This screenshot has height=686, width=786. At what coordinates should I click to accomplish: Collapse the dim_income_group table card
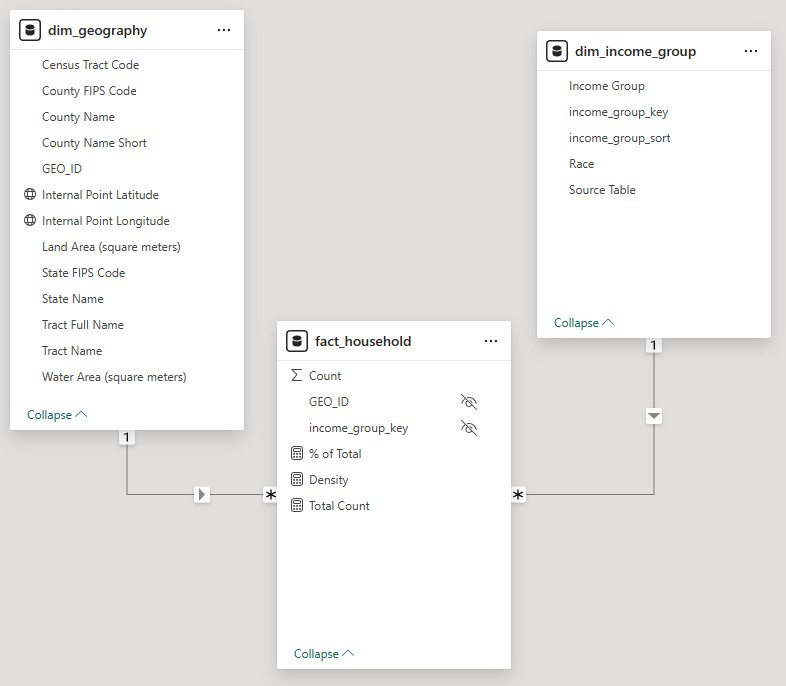click(x=584, y=323)
